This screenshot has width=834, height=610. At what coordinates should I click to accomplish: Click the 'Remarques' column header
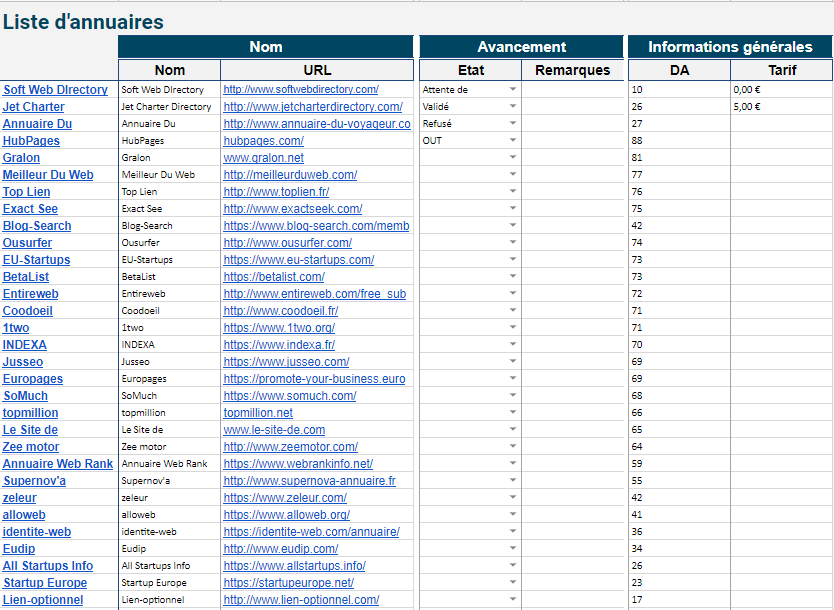(572, 70)
